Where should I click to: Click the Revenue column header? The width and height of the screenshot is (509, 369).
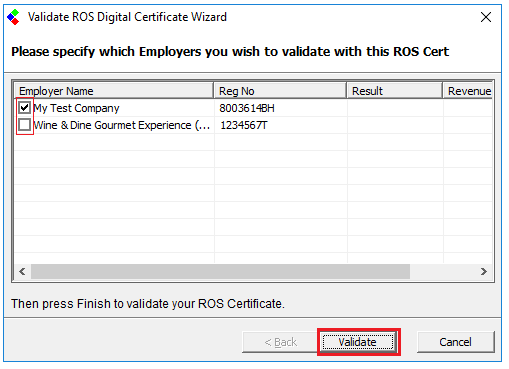tap(468, 91)
